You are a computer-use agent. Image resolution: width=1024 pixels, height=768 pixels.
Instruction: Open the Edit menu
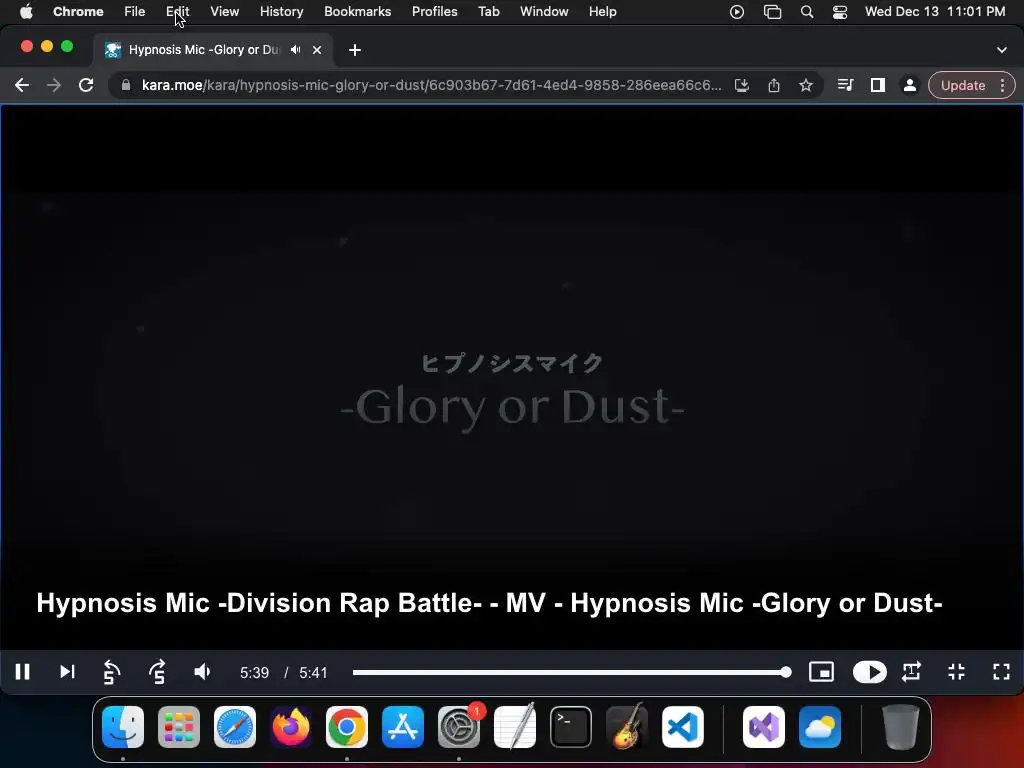click(178, 12)
